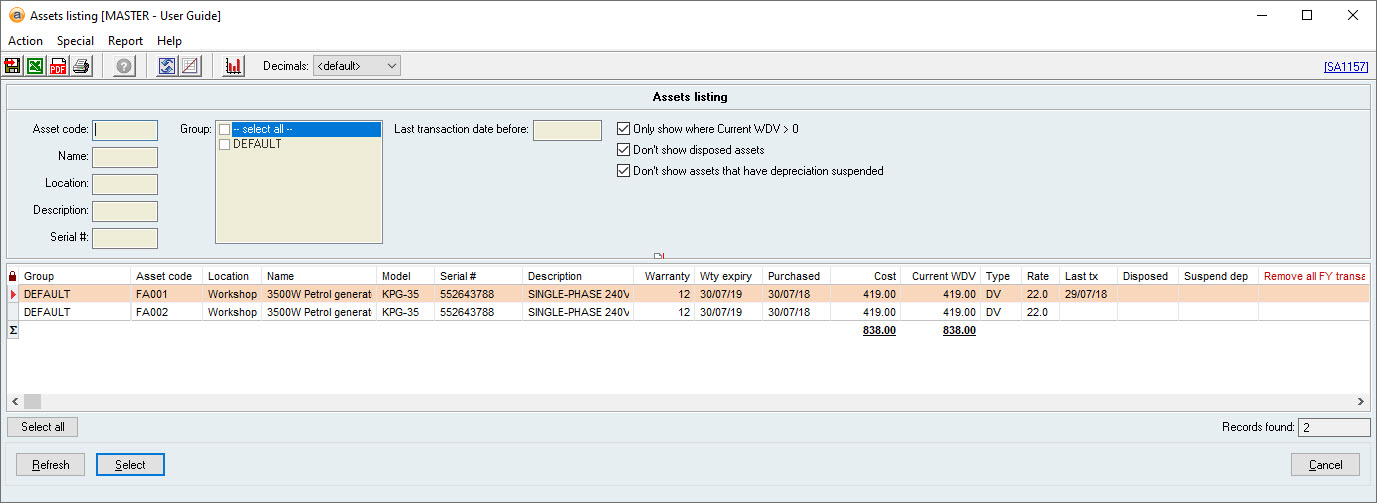Uncheck Only show where Current WDV > 0

click(x=624, y=129)
